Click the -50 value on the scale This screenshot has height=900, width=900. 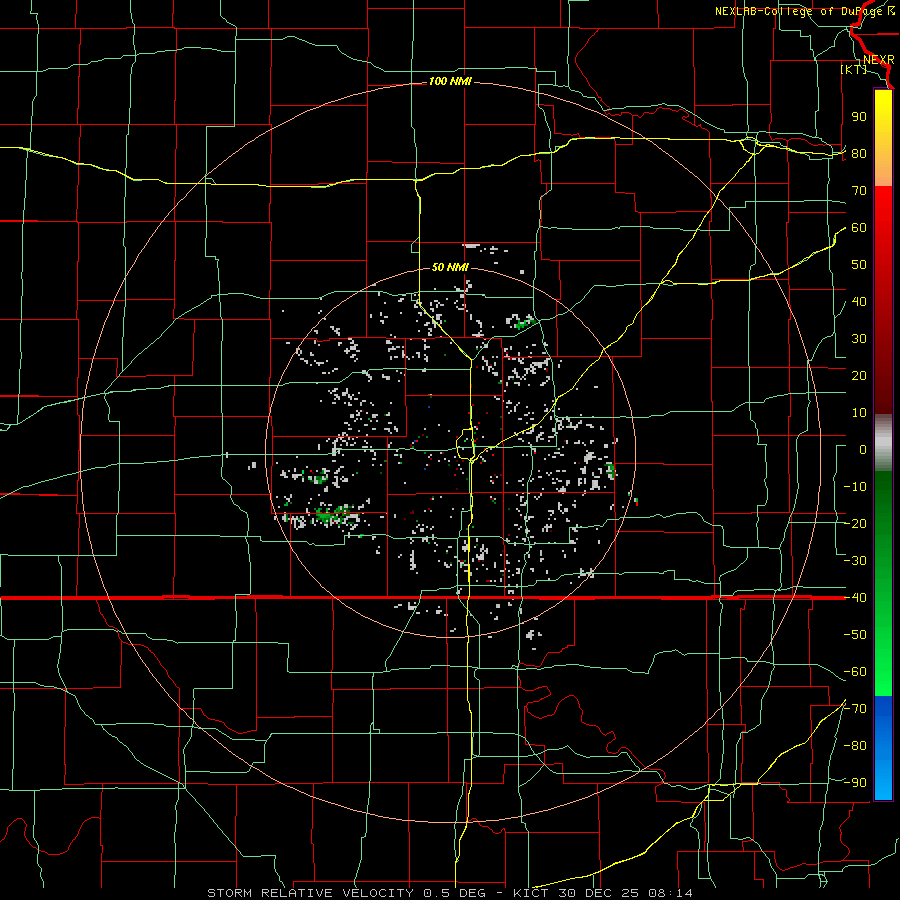tap(855, 635)
